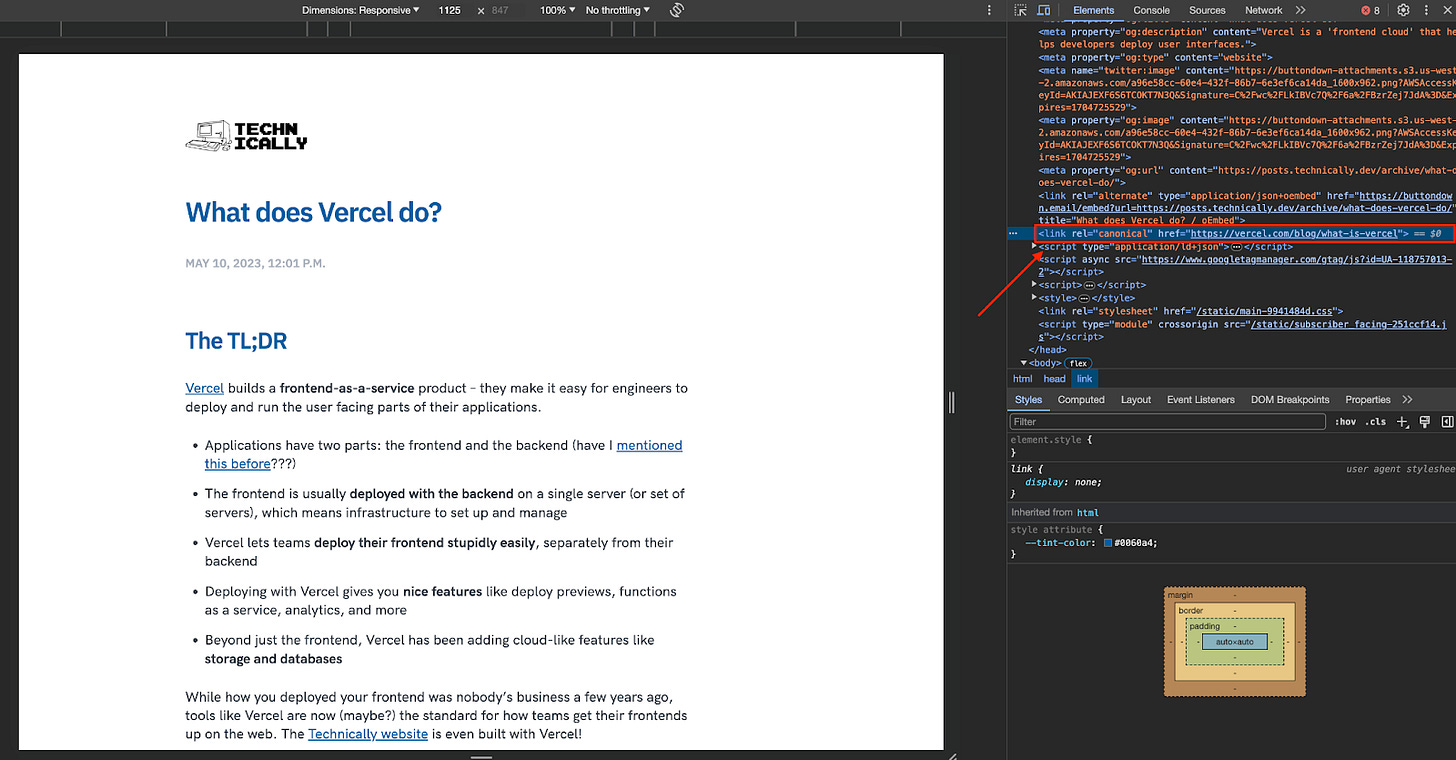The height and width of the screenshot is (760, 1456).
Task: Click ellipsis inside ld+json script node
Action: click(1236, 246)
